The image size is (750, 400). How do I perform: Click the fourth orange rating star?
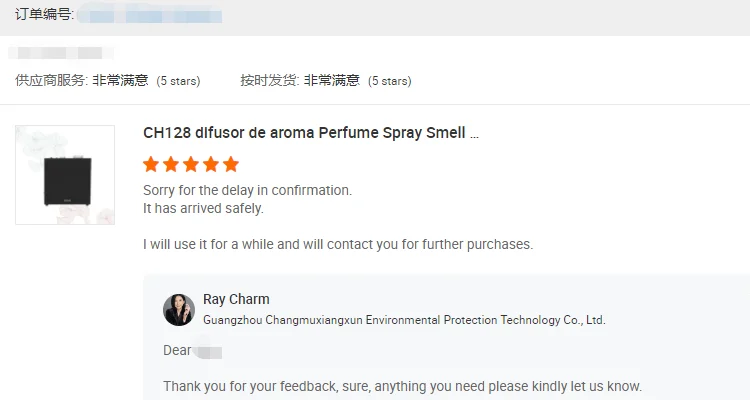[211, 164]
